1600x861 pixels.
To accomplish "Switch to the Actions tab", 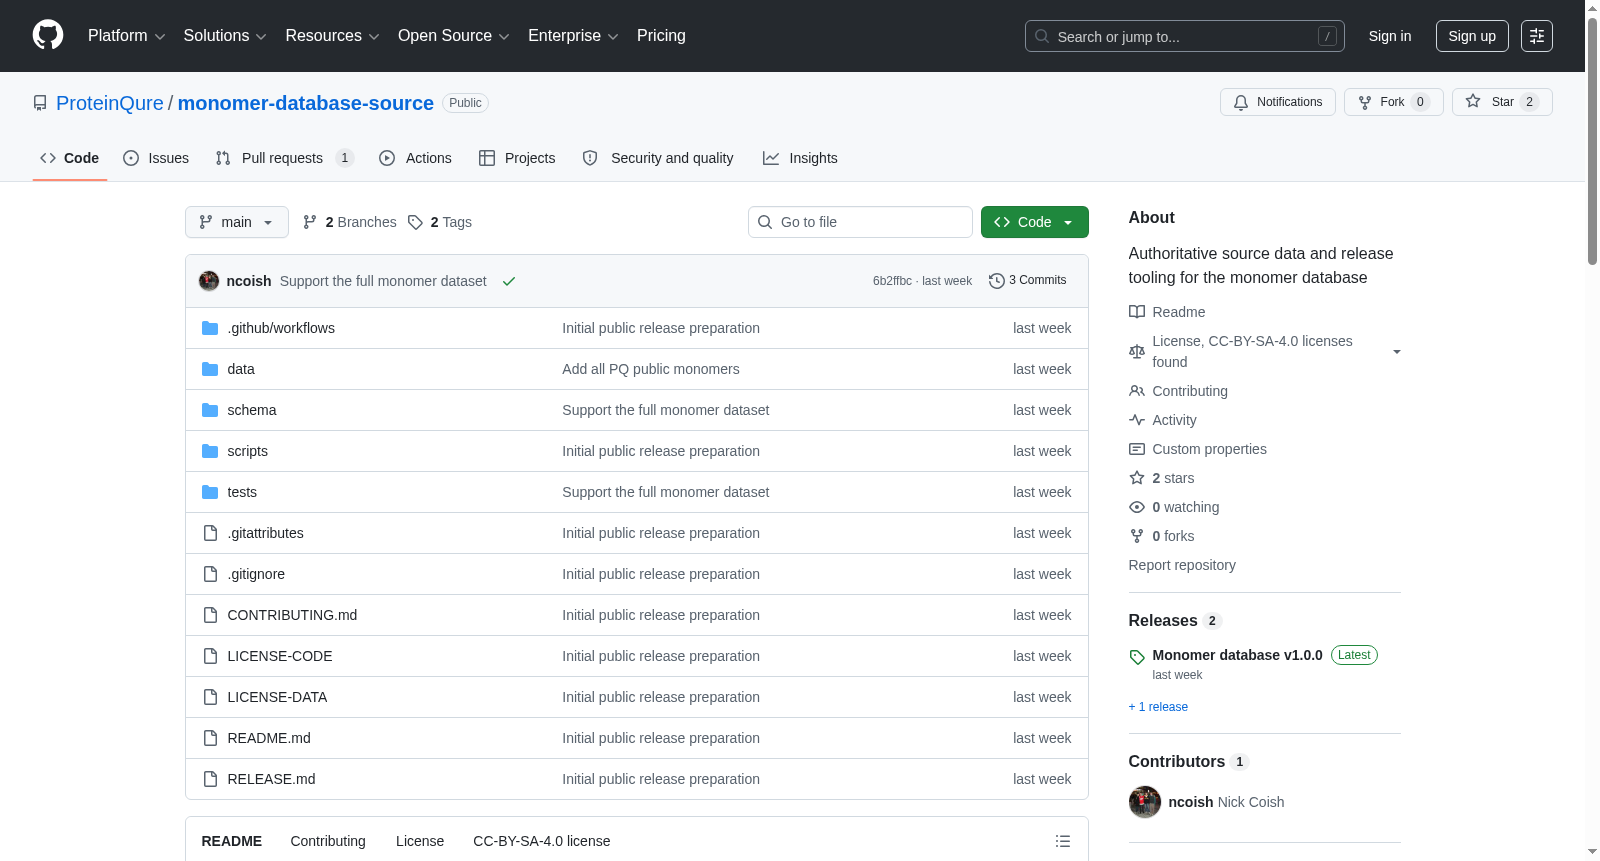I will pyautogui.click(x=415, y=158).
